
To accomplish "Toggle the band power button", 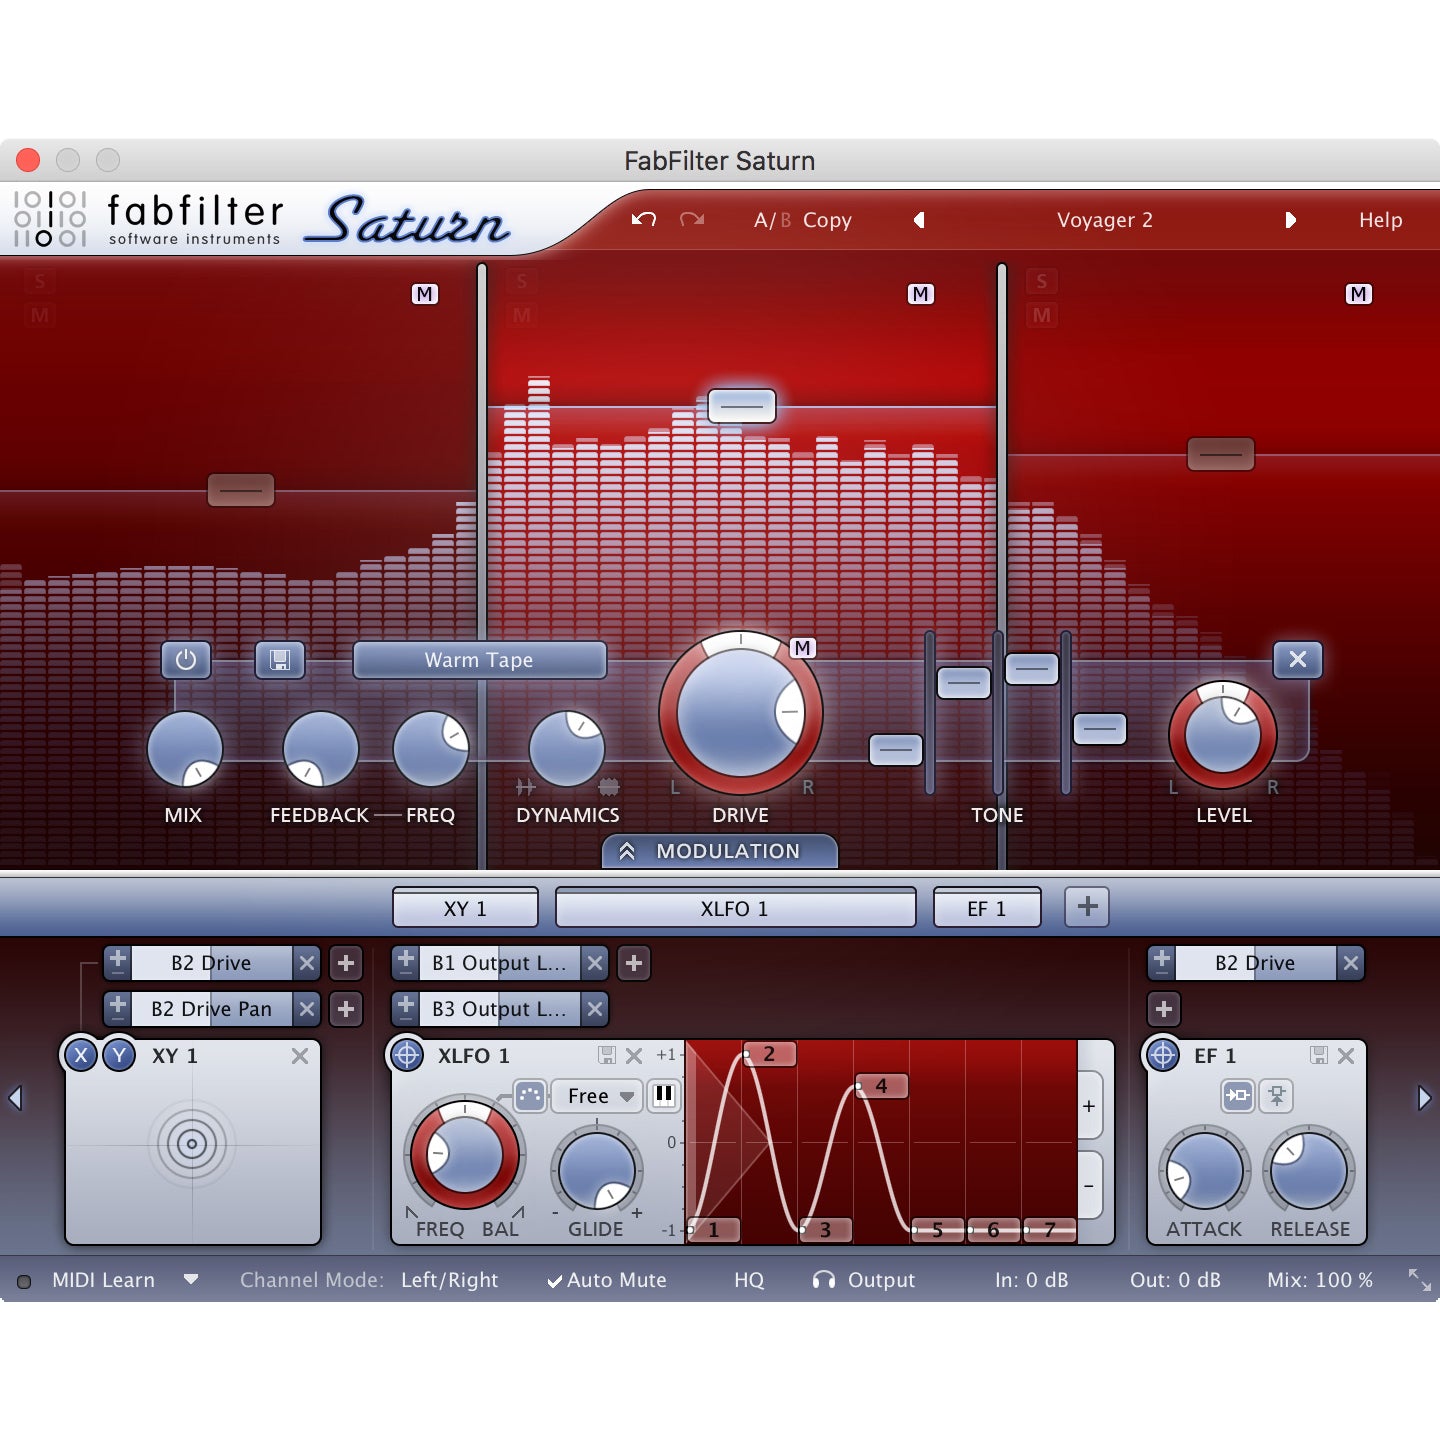I will click(x=186, y=660).
